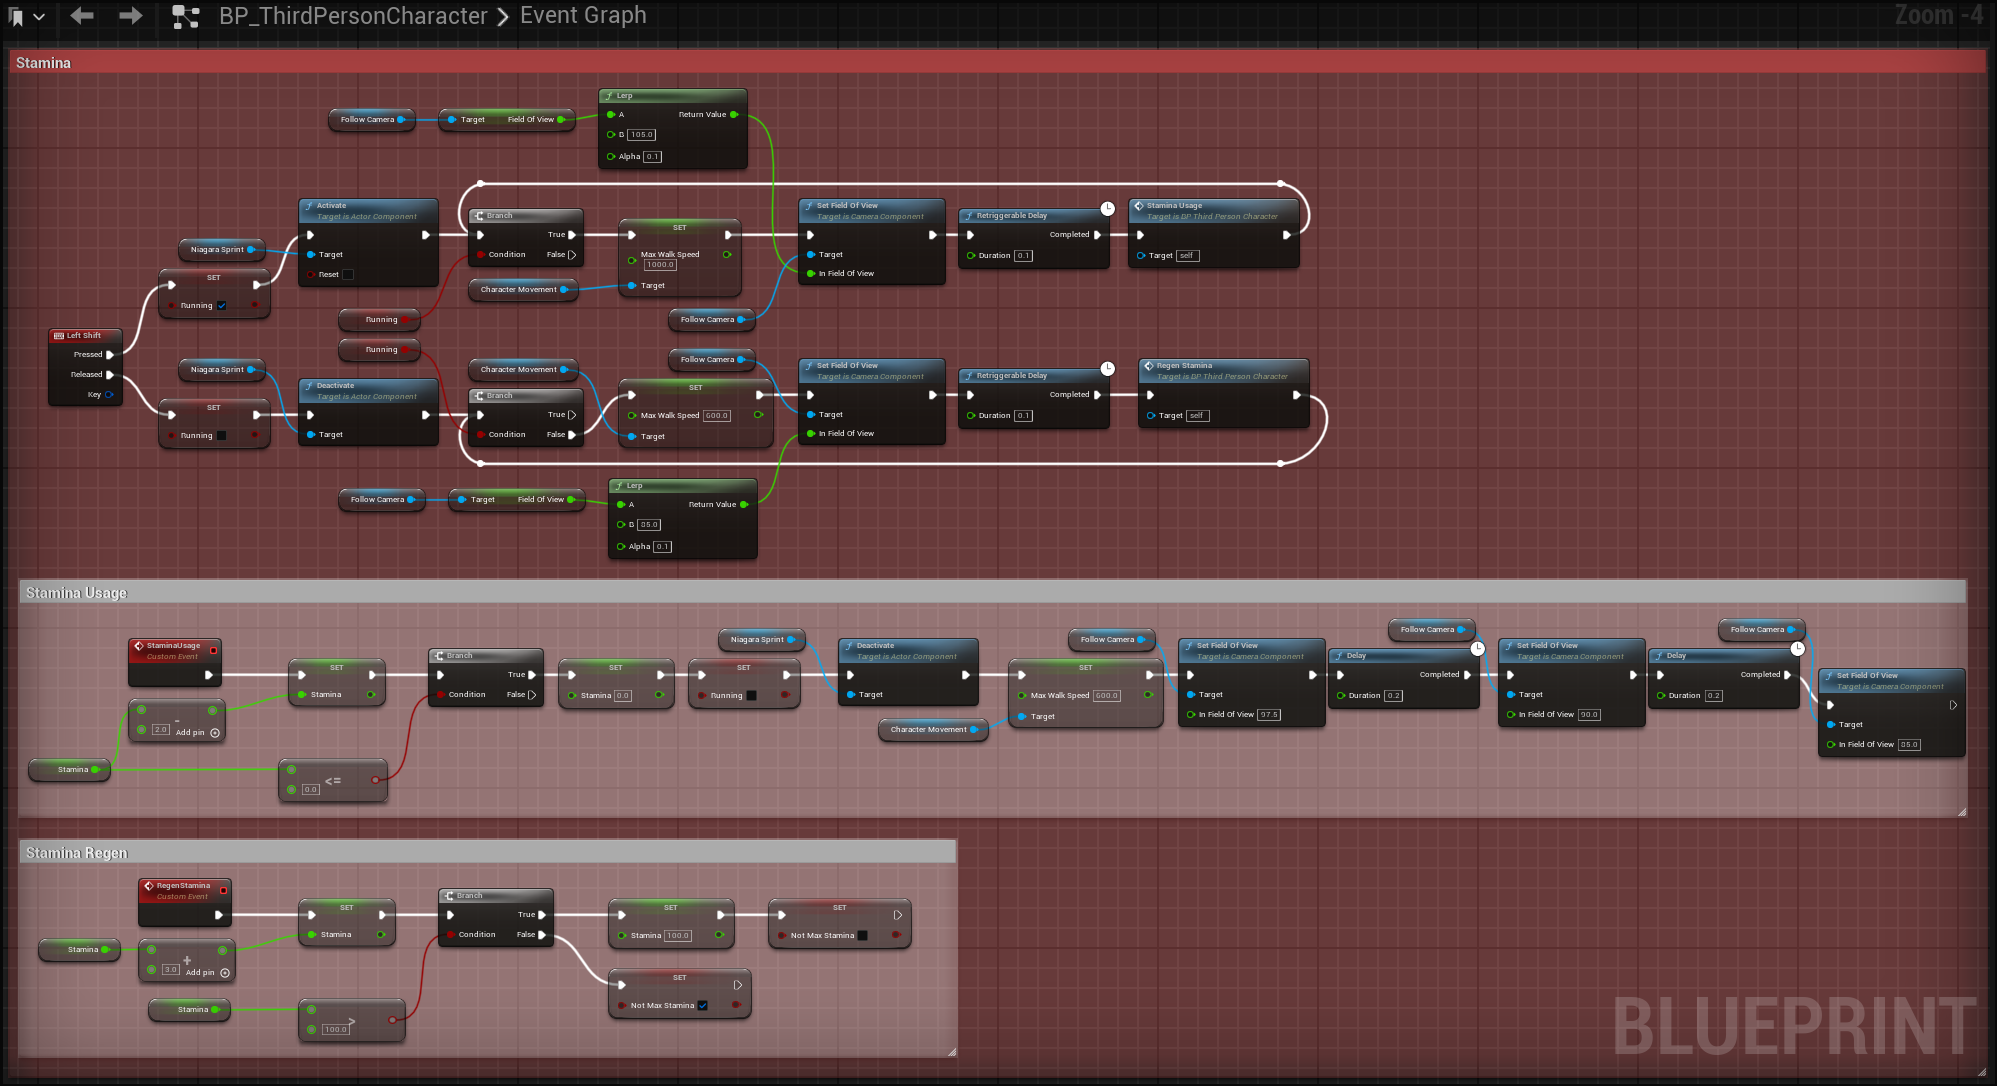Click Add pin plus on subtract node
Viewport: 1997px width, 1086px height.
pos(215,733)
